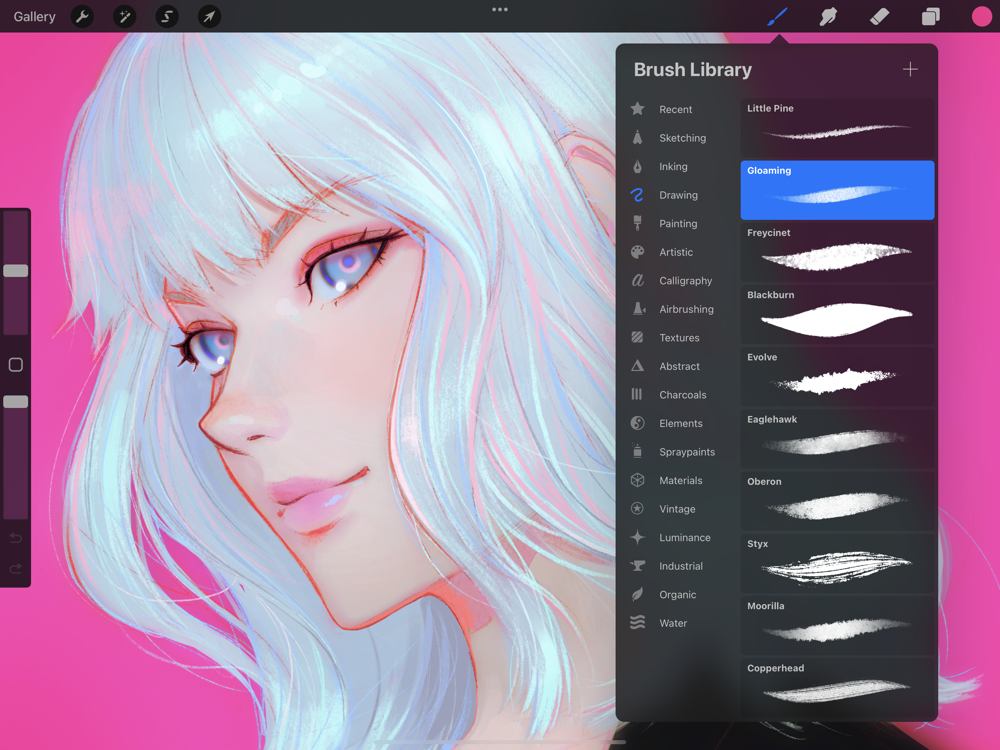Tap the square modify button on sidebar
The width and height of the screenshot is (1000, 750).
pos(16,365)
